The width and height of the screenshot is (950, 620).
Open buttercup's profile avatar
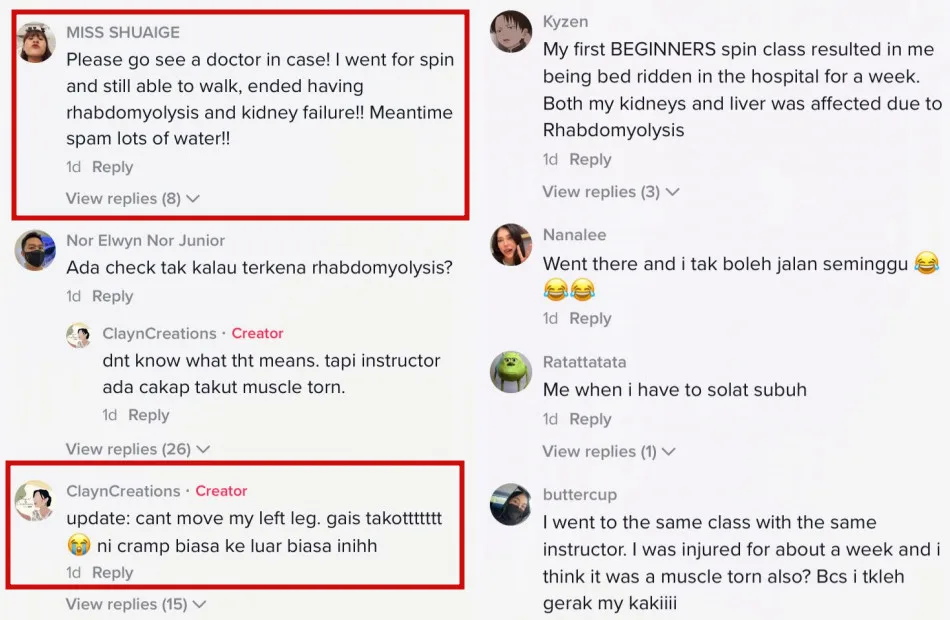pyautogui.click(x=511, y=504)
